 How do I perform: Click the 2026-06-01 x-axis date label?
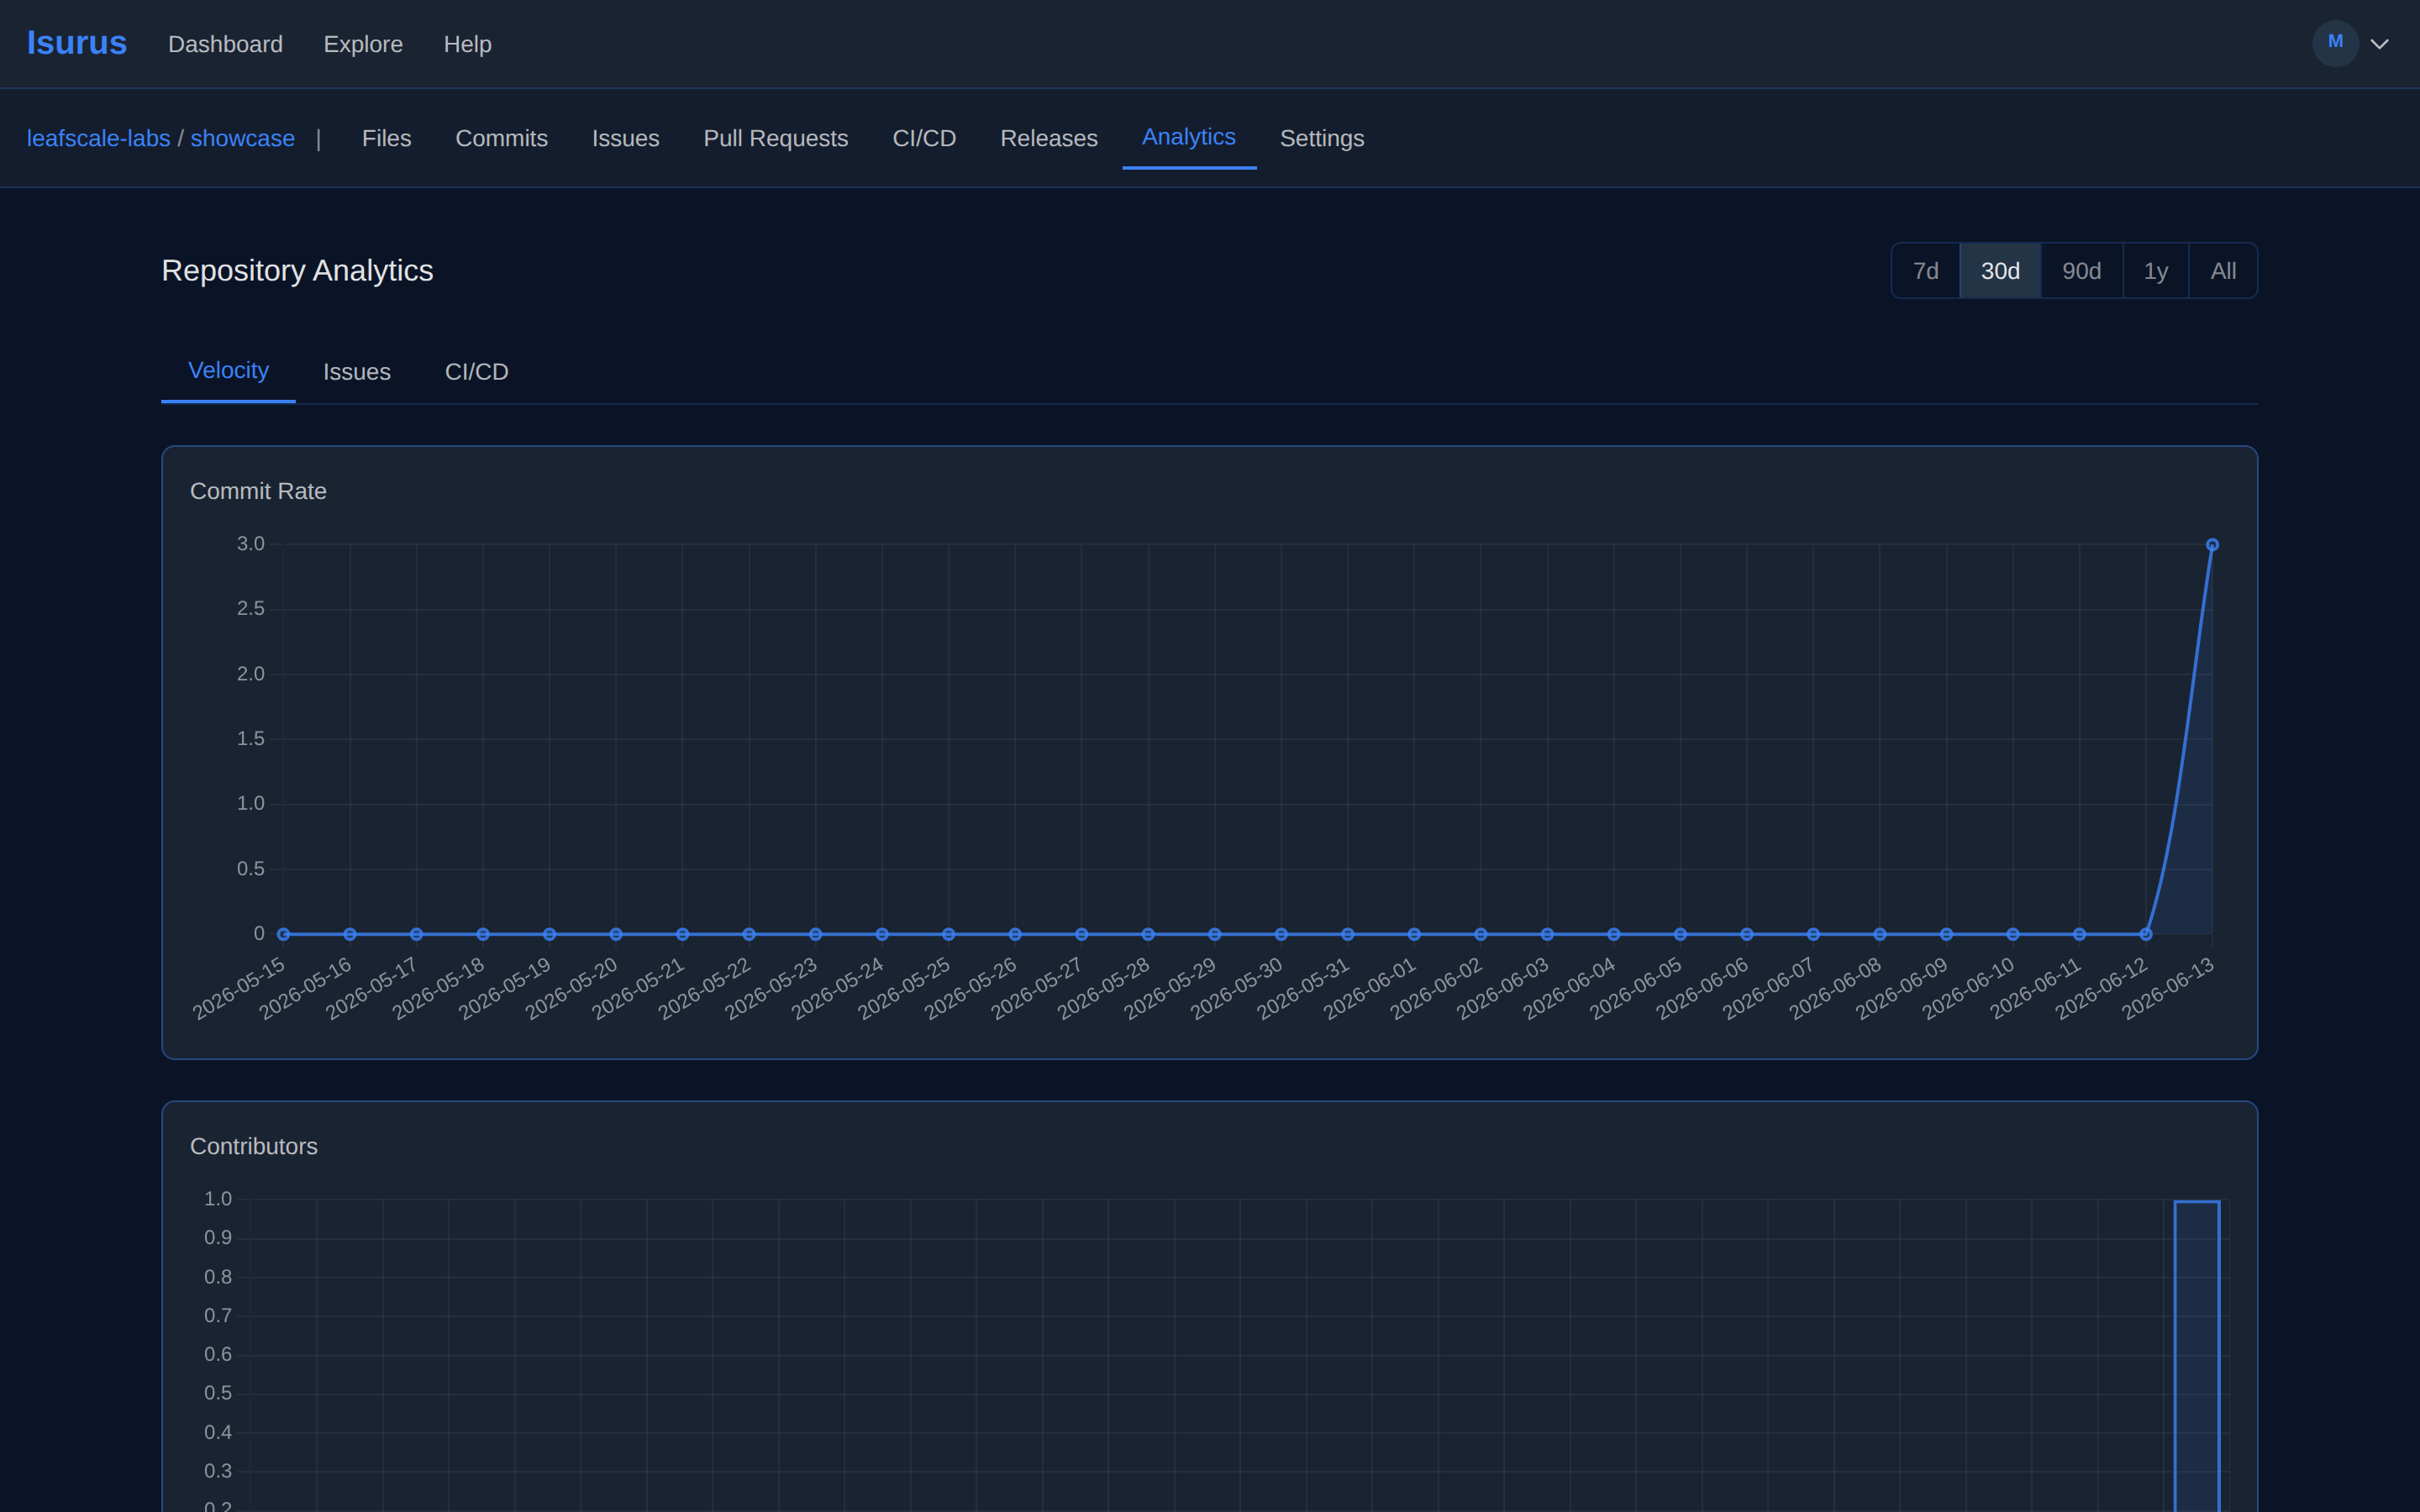click(x=1369, y=989)
